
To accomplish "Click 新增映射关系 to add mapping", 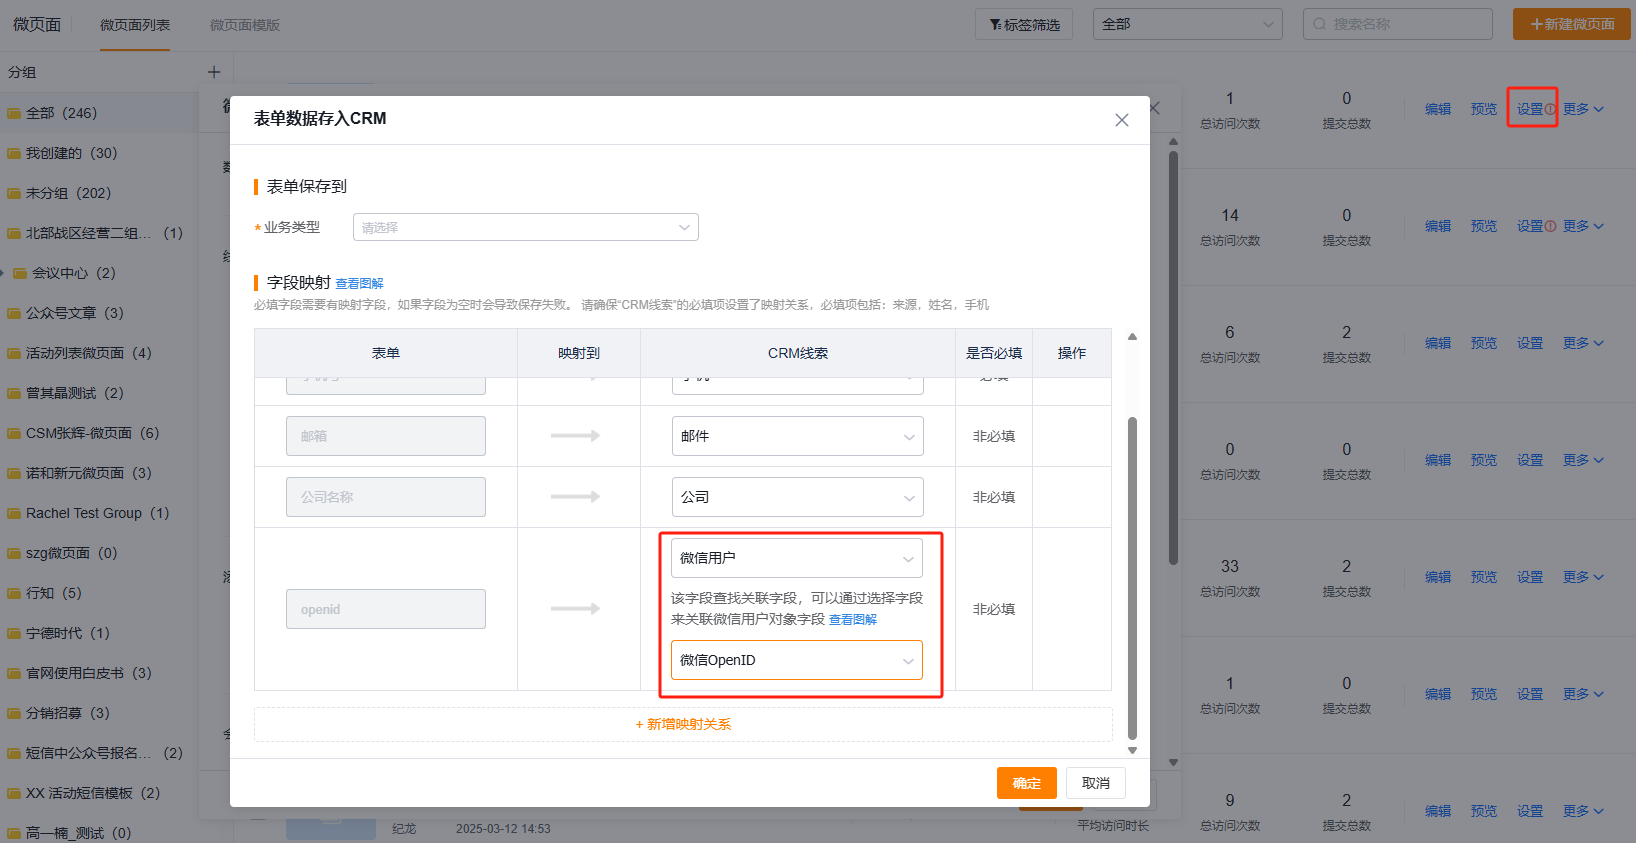I will [683, 724].
